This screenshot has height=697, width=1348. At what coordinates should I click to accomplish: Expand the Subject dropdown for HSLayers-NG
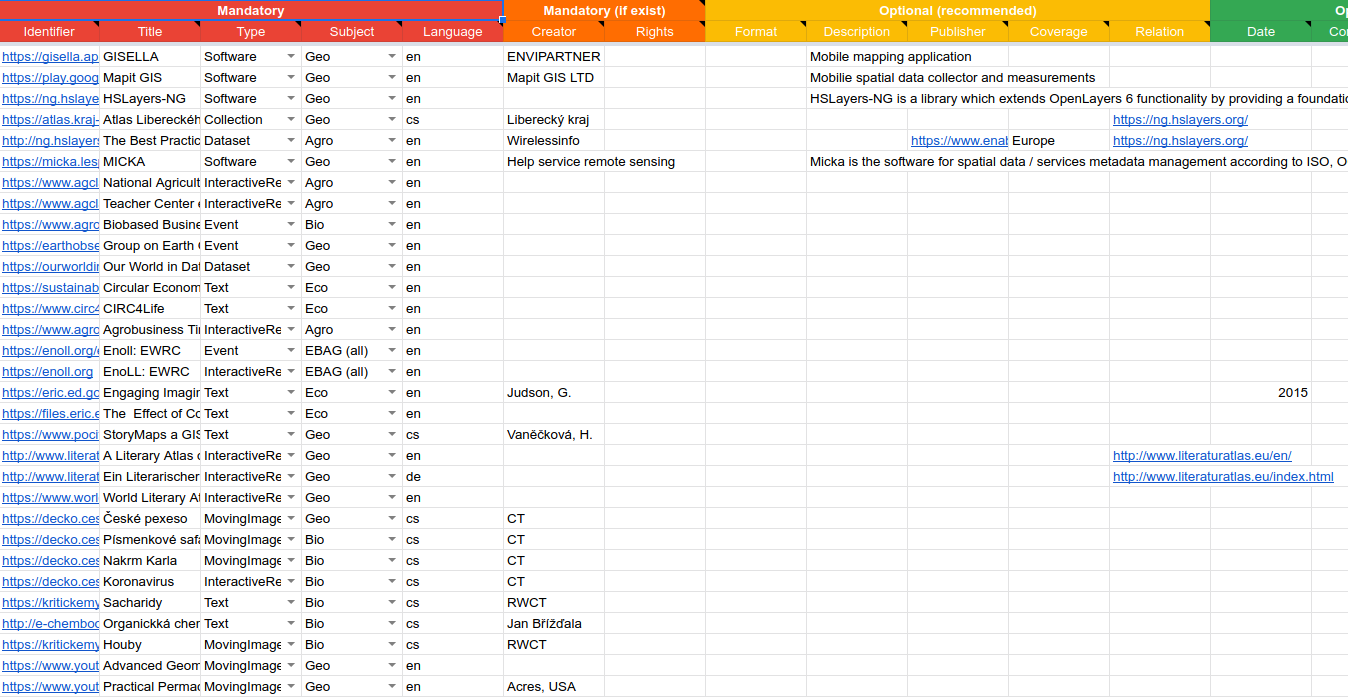(392, 99)
